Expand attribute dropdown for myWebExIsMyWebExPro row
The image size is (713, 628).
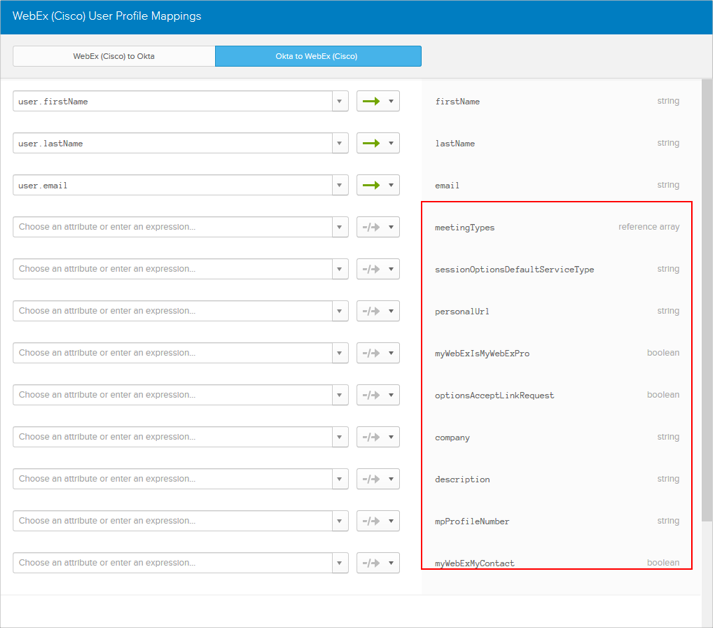(x=340, y=353)
